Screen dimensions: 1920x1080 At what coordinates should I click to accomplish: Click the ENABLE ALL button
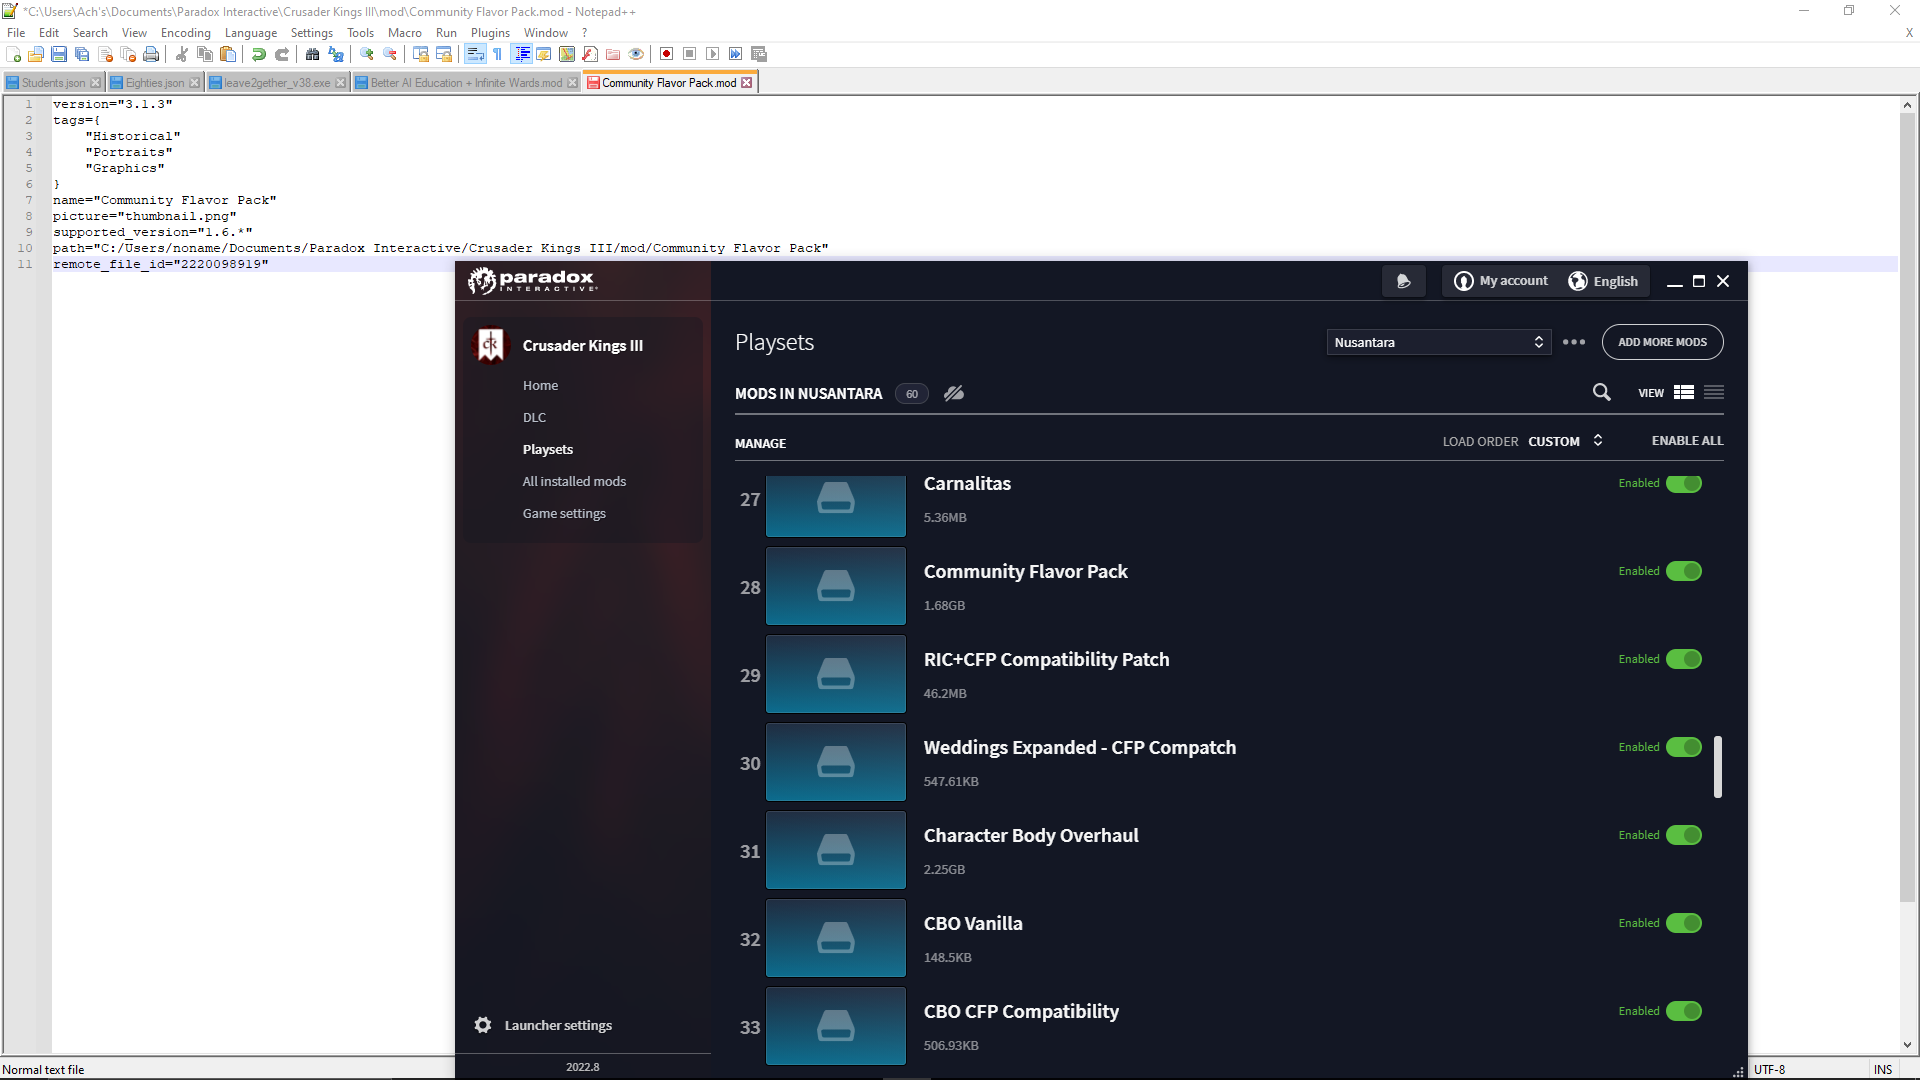1687,439
